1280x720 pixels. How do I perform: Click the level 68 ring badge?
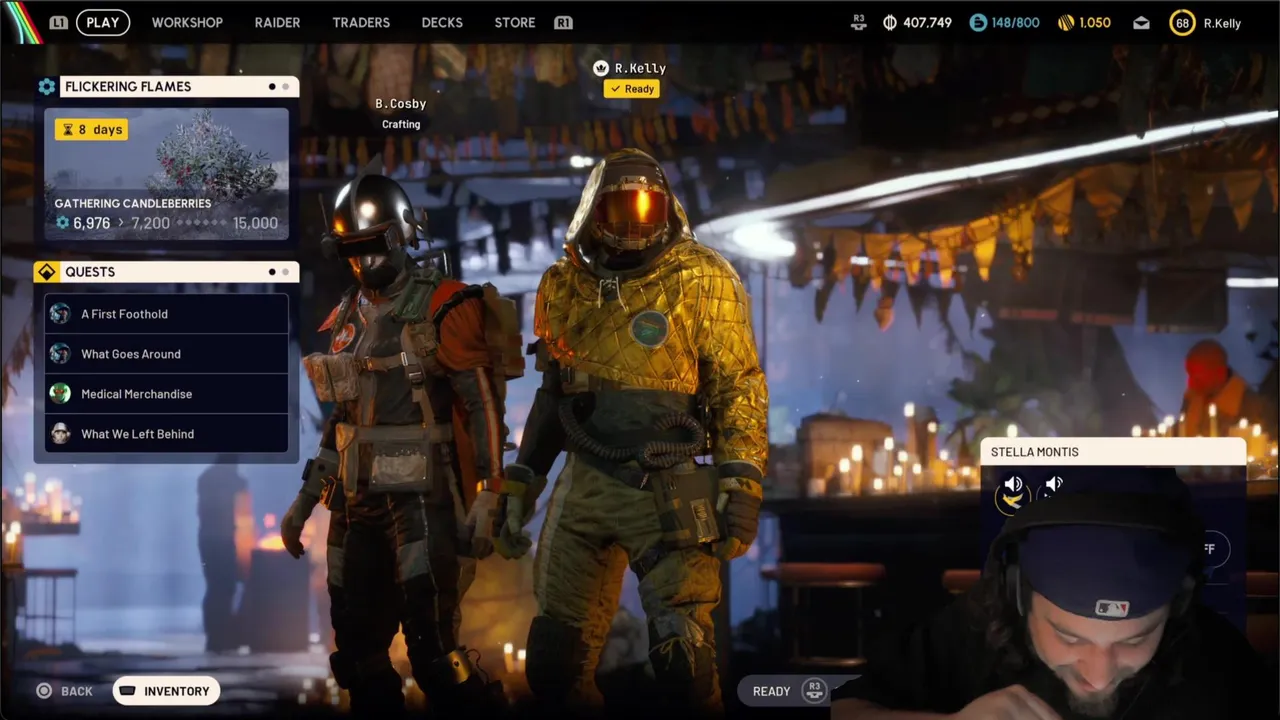coord(1182,23)
